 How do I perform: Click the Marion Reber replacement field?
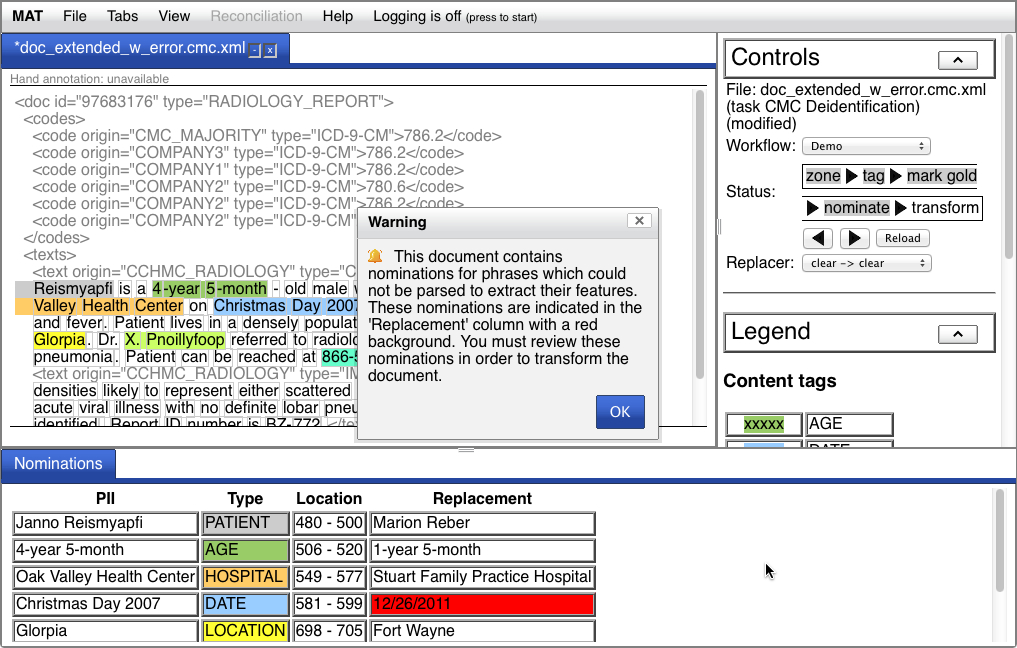[x=482, y=523]
